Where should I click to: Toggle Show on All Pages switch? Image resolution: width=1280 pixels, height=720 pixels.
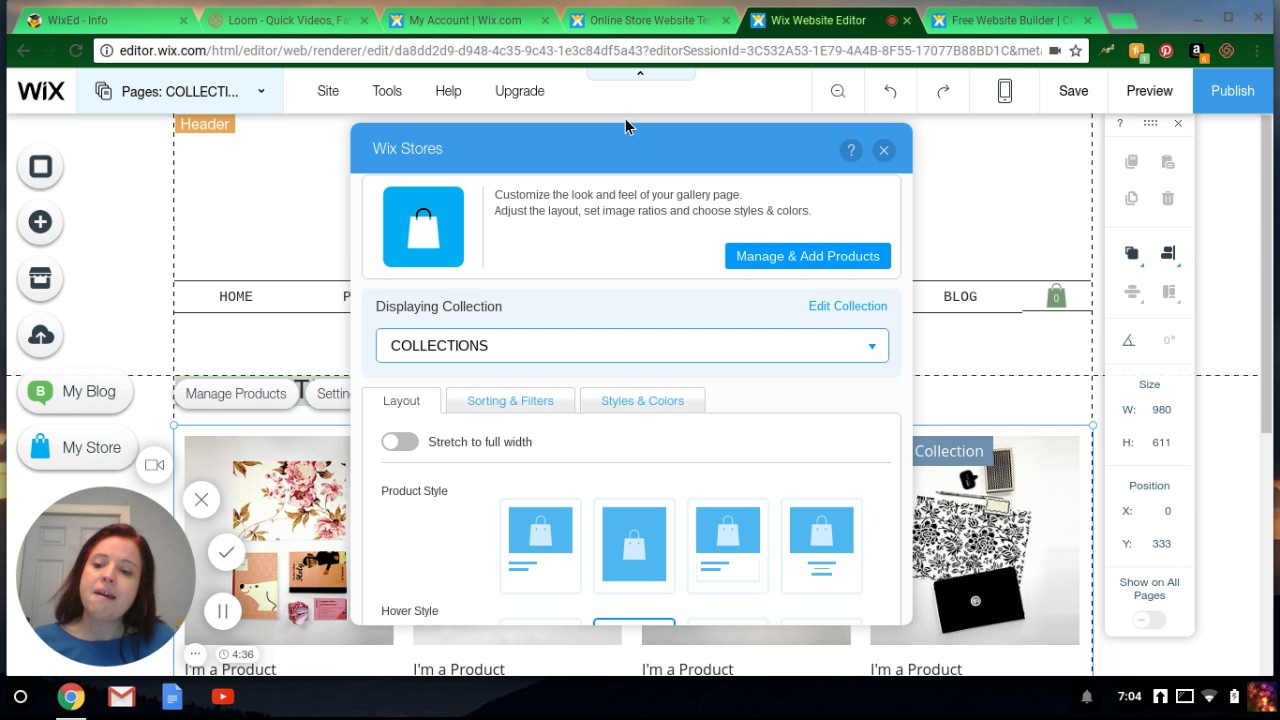pyautogui.click(x=1149, y=620)
